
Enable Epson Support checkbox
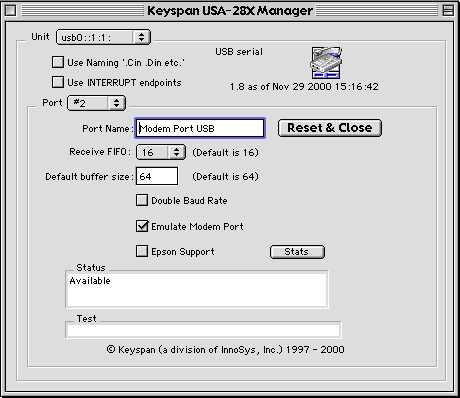point(142,251)
